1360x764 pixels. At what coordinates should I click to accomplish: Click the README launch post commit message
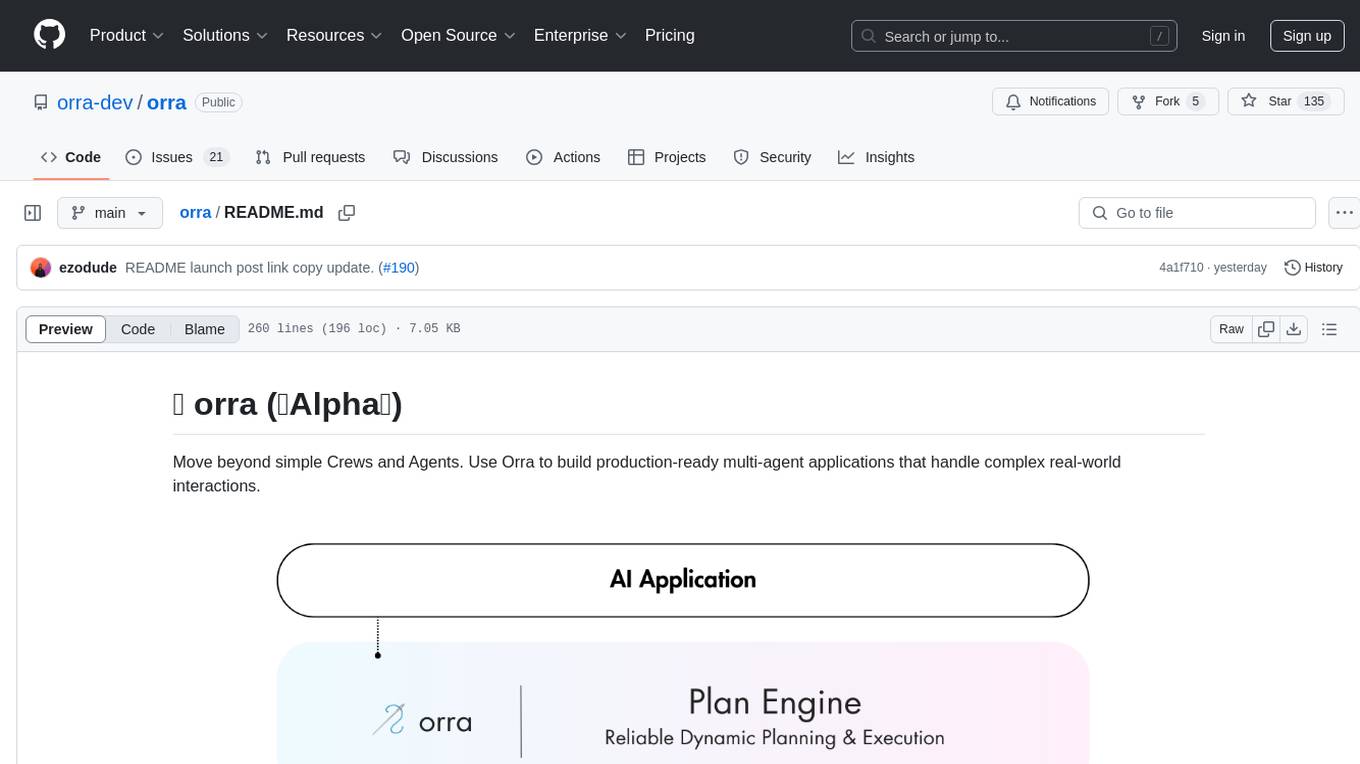(x=249, y=268)
